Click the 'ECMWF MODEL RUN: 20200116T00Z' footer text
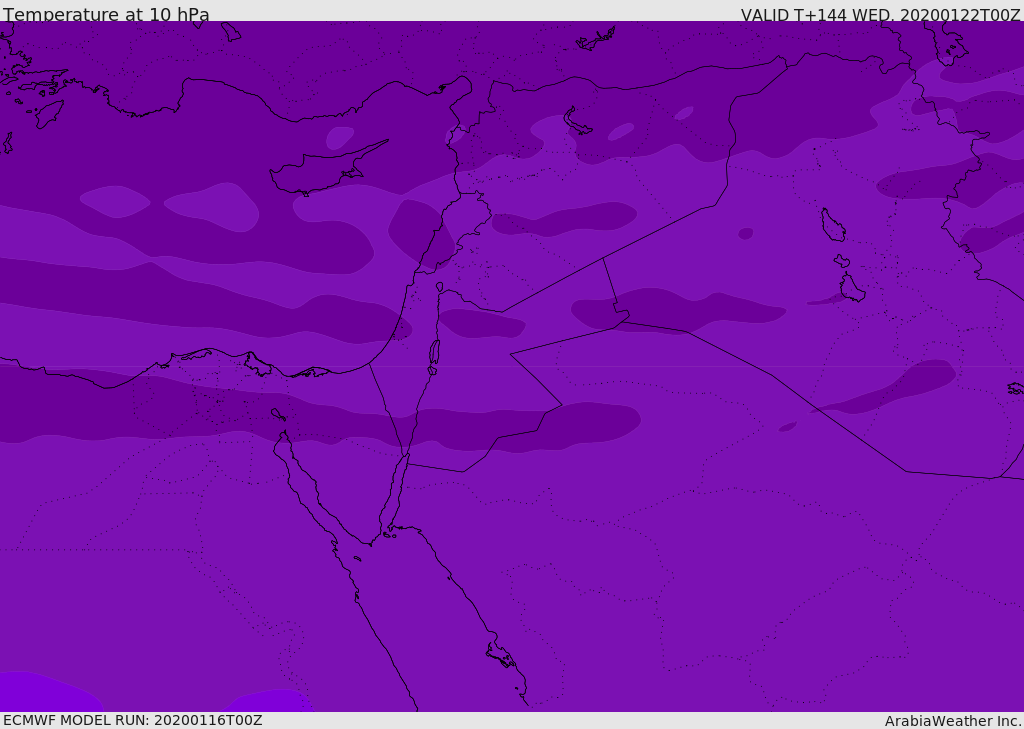1024x729 pixels. [x=133, y=720]
